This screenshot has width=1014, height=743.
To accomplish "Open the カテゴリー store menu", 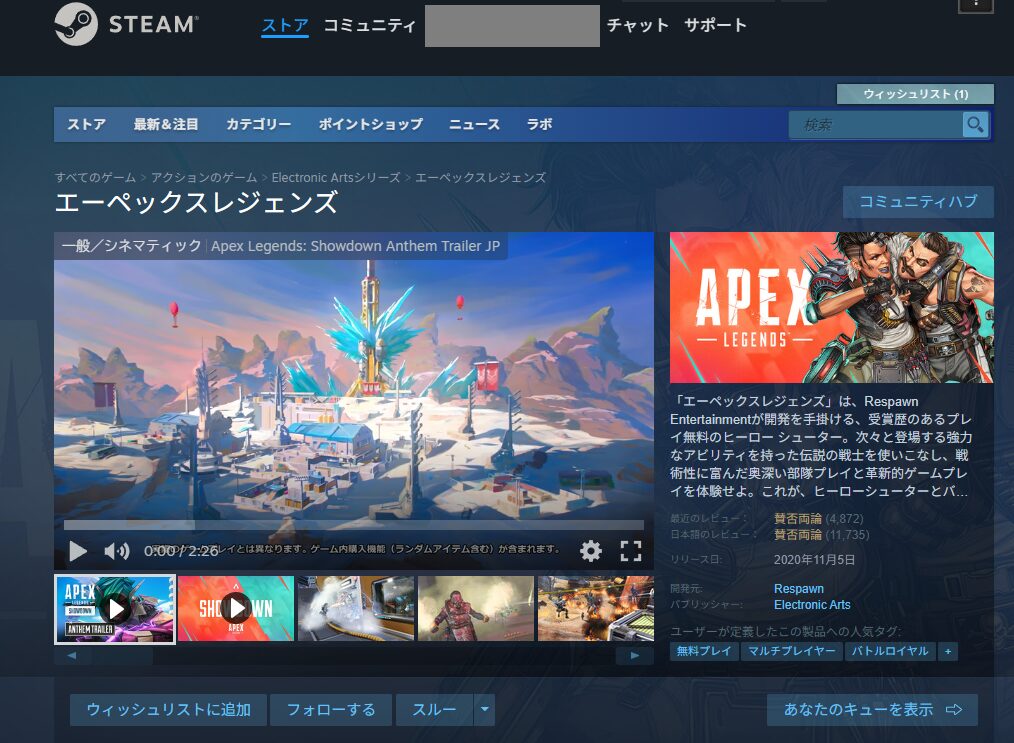I will (258, 125).
